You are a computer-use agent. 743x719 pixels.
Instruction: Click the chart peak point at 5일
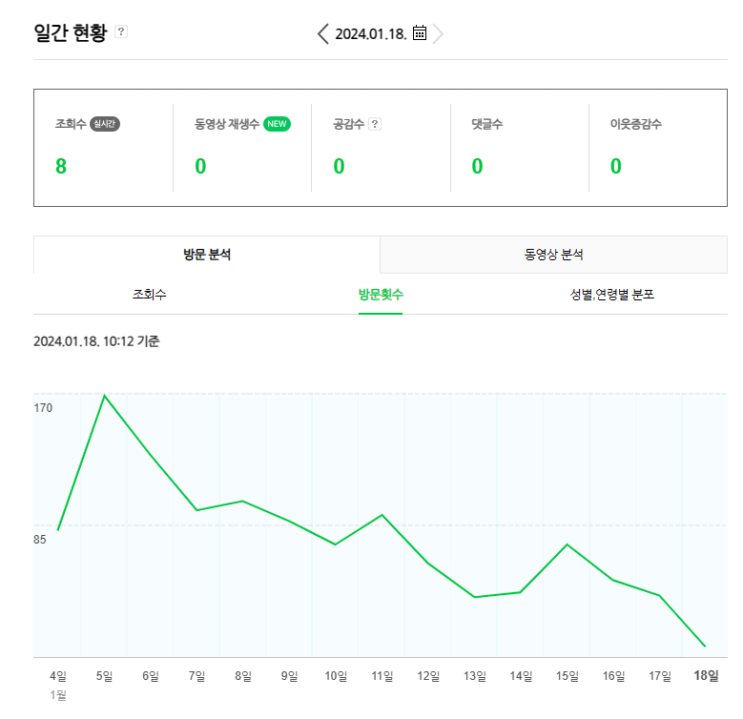[104, 396]
